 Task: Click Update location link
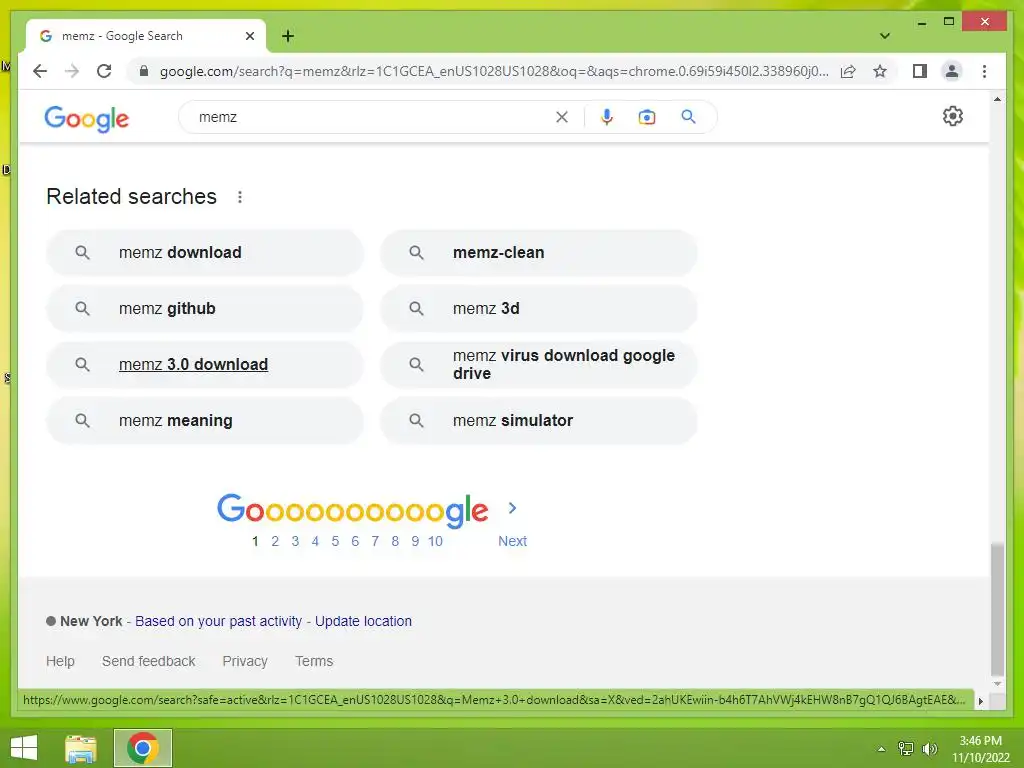pos(363,621)
